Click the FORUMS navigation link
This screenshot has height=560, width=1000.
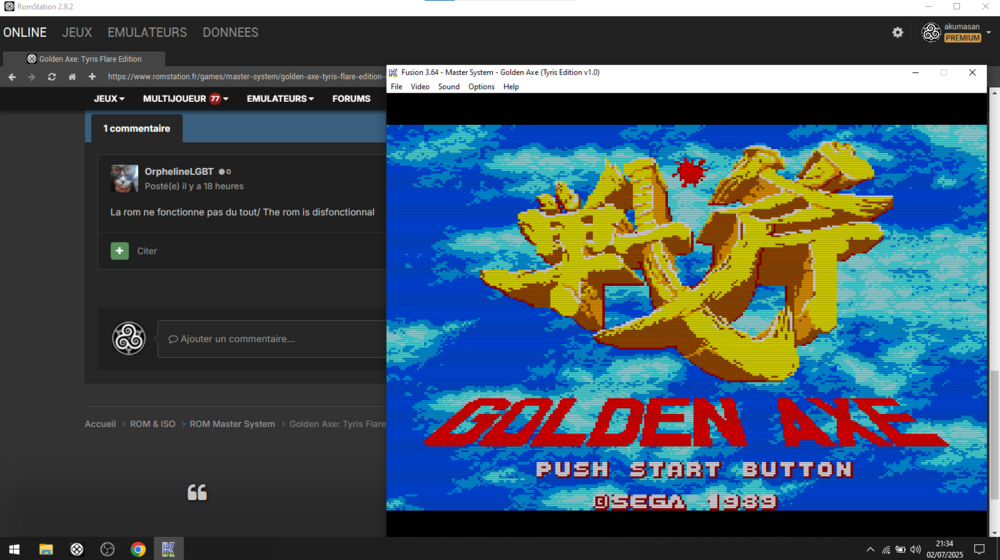click(x=351, y=99)
